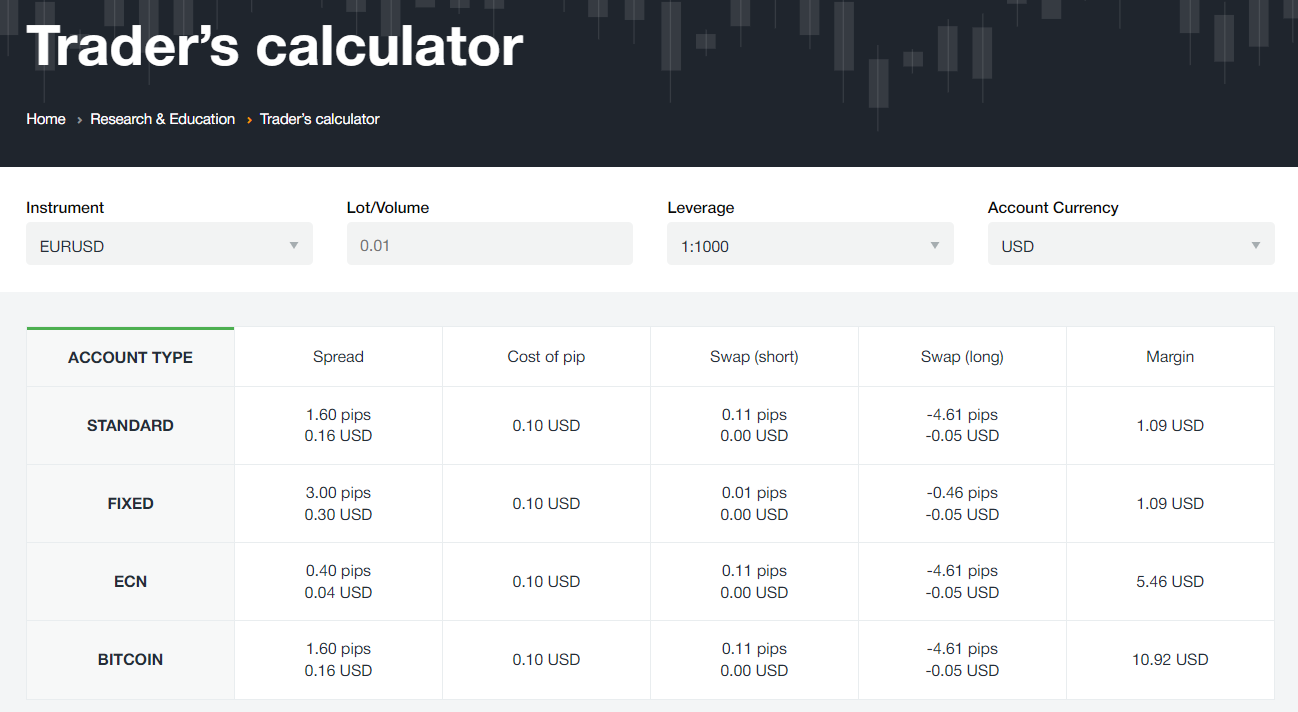Click the Lot/Volume input field
Image resolution: width=1298 pixels, height=712 pixels.
489,245
